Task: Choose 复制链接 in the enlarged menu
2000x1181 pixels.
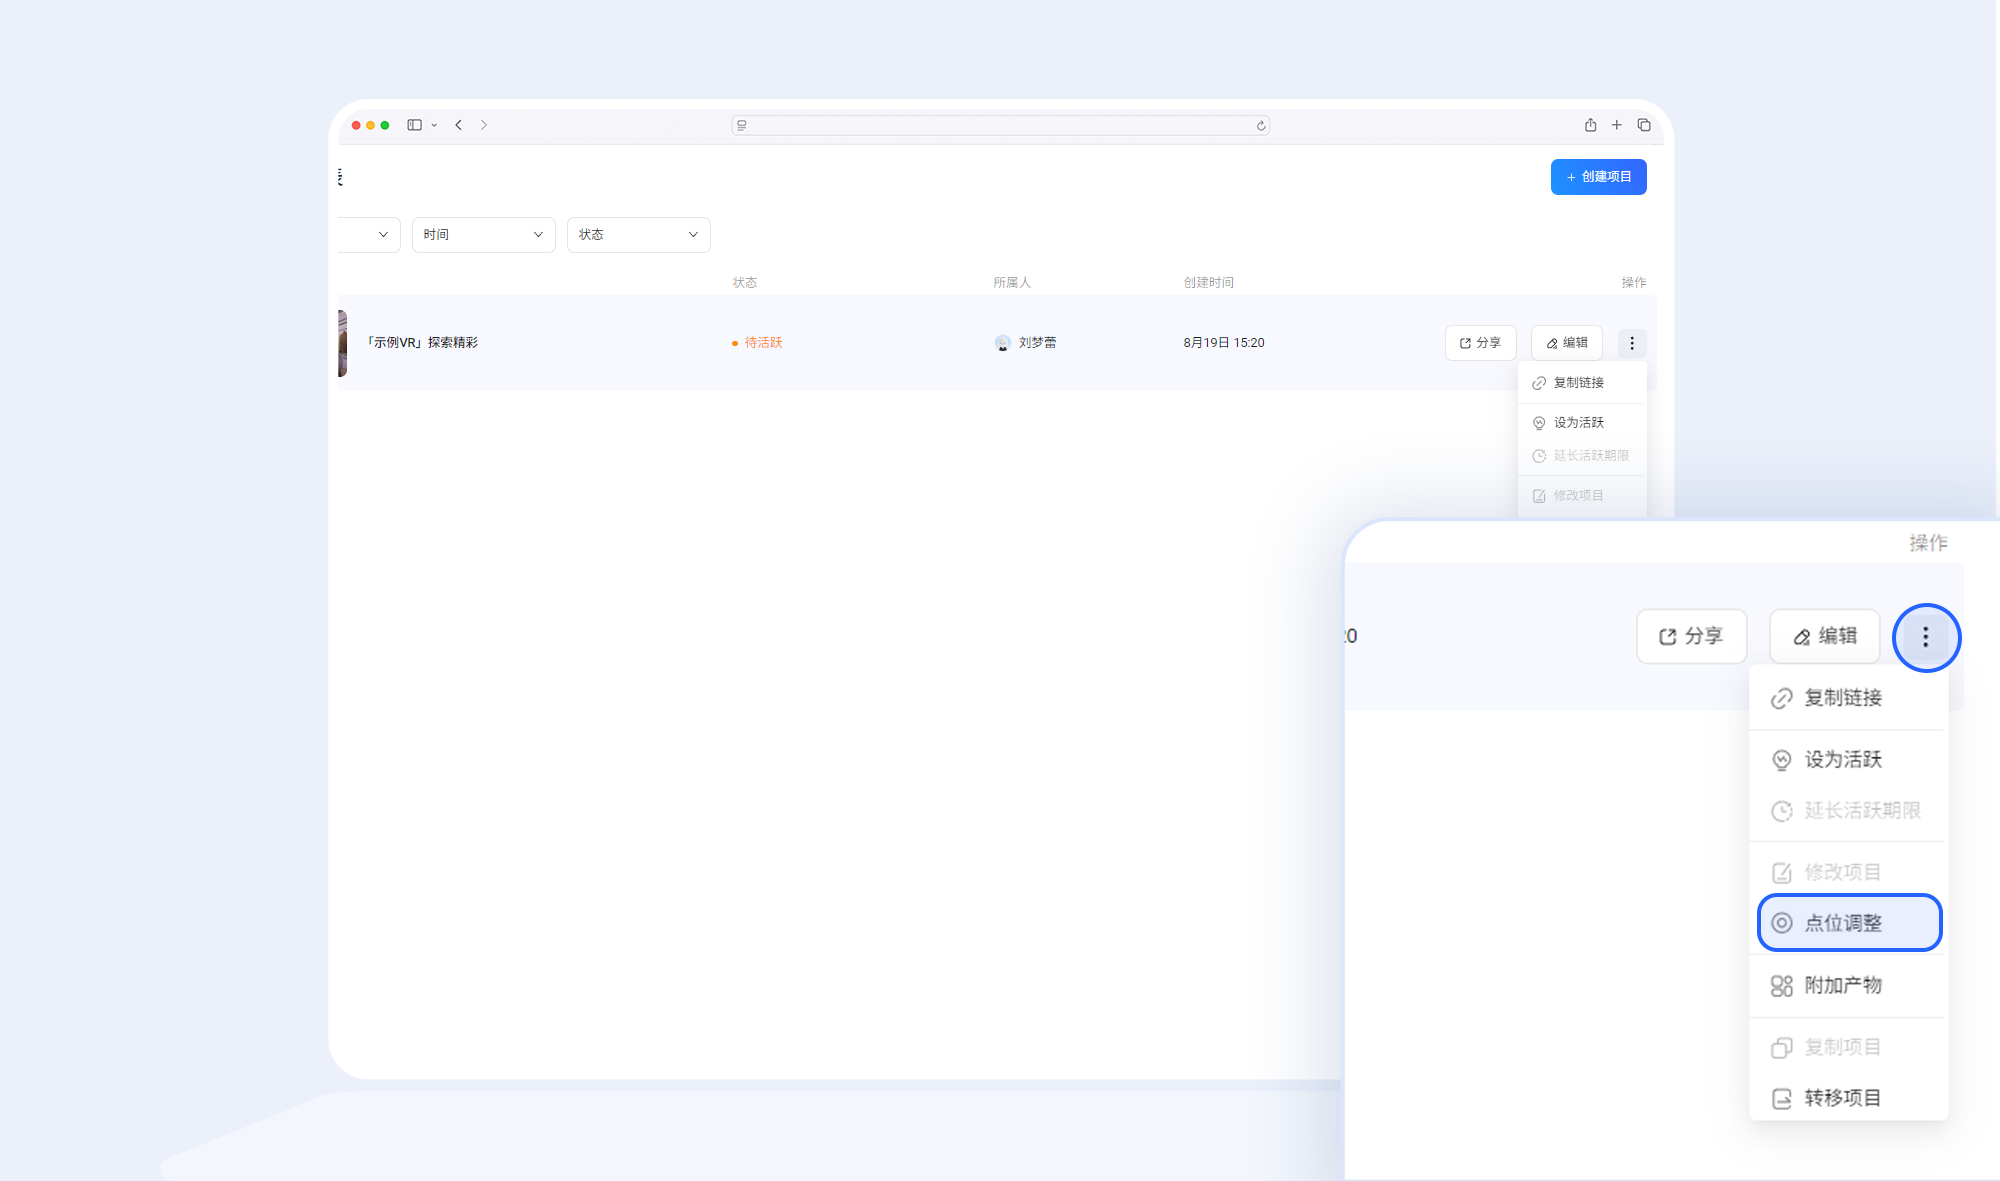Action: tap(1848, 698)
